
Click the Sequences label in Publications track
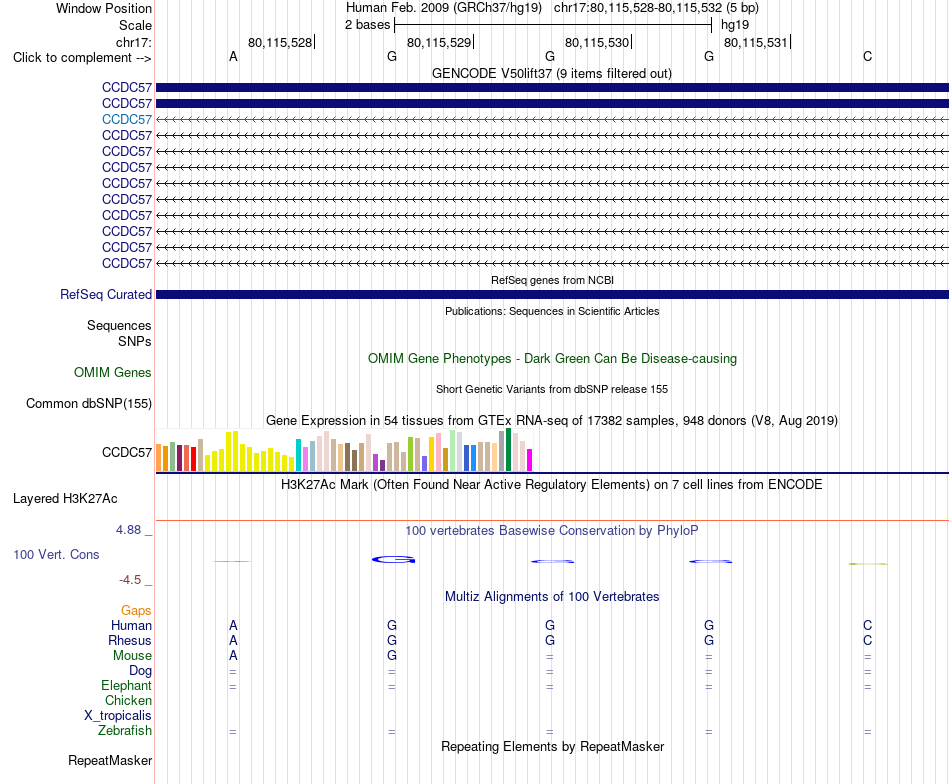pyautogui.click(x=119, y=325)
